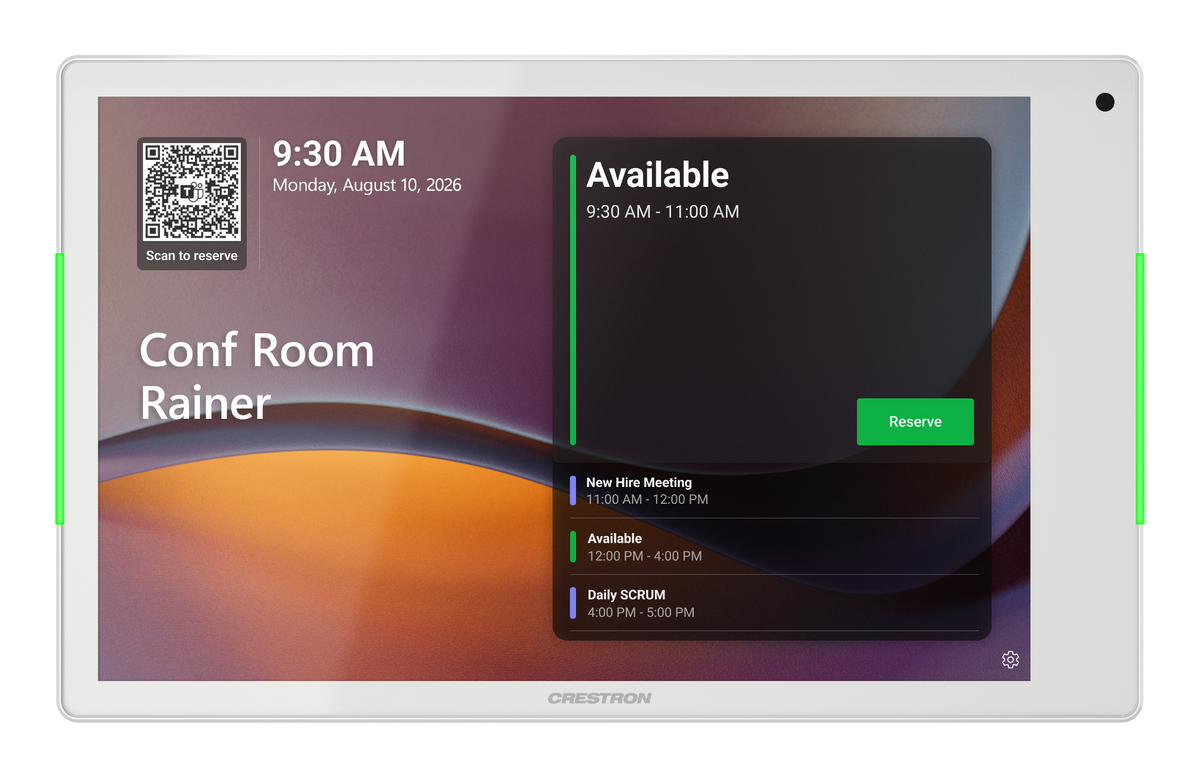Tap the Scan to reserve caption
The image size is (1200, 778).
click(192, 256)
